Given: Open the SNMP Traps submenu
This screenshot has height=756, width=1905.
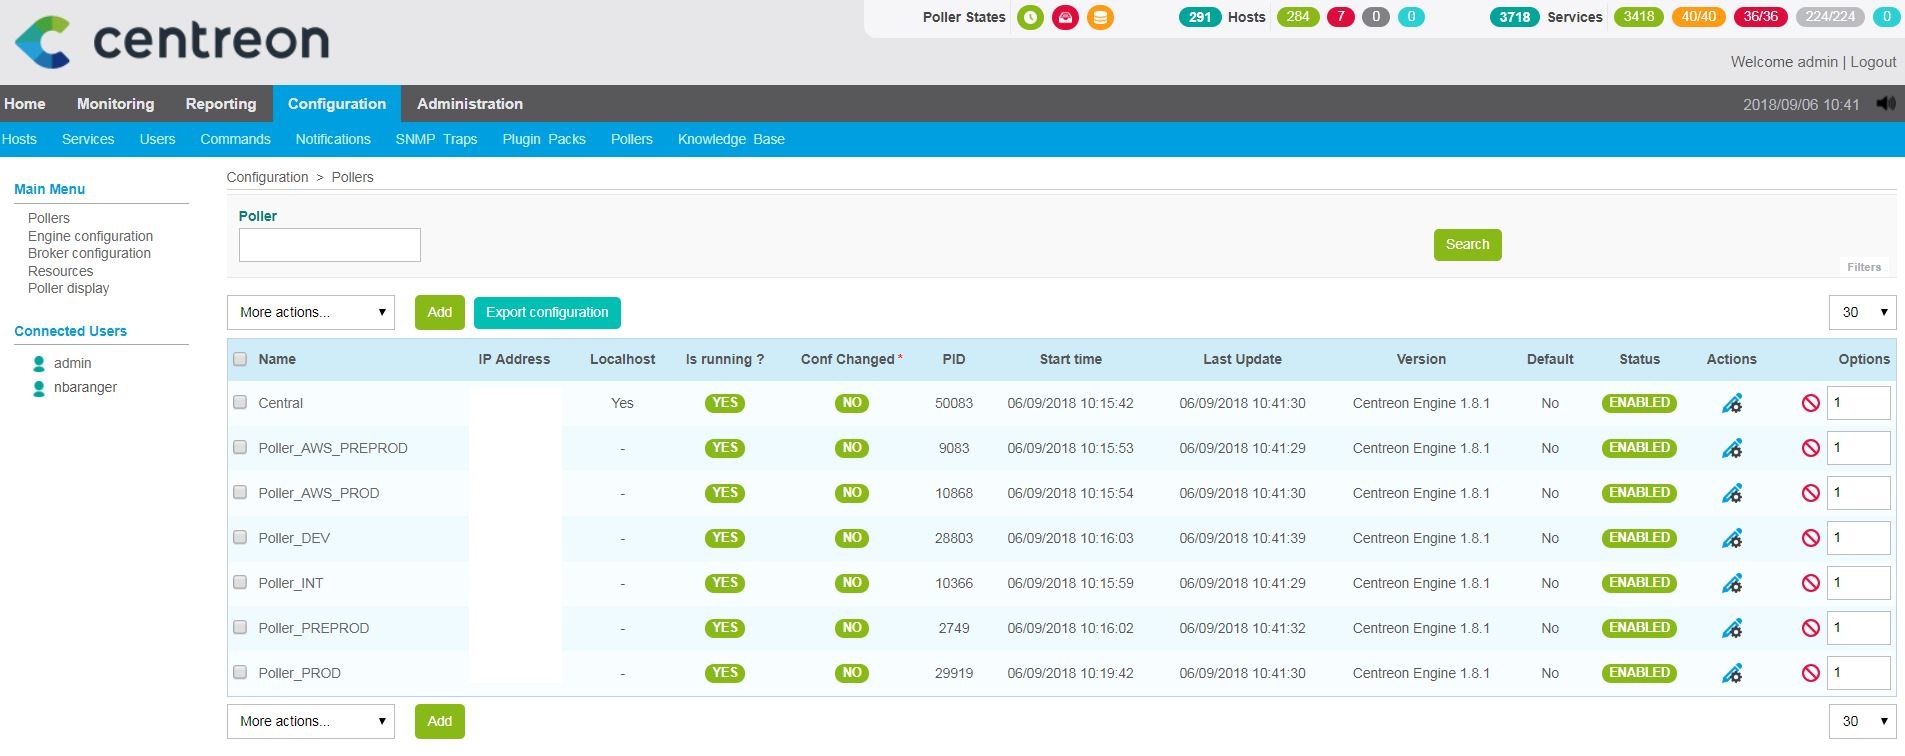Looking at the screenshot, I should pos(436,139).
